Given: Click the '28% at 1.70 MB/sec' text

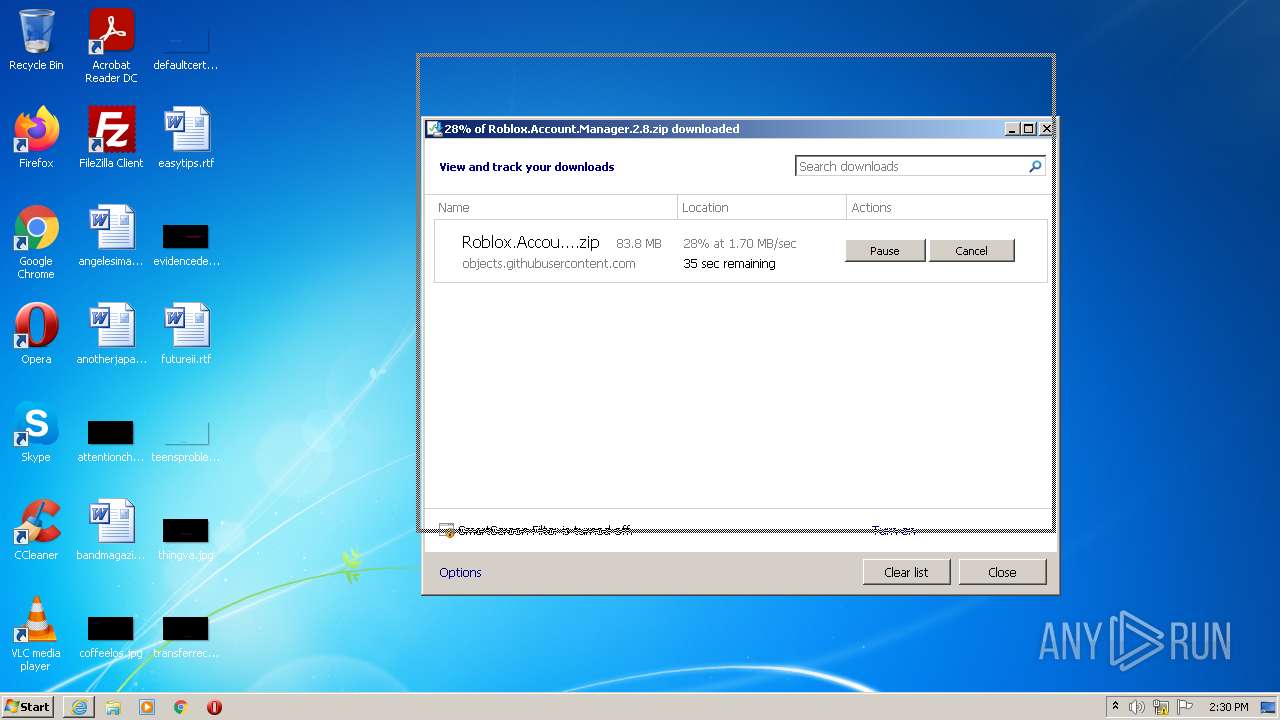Looking at the screenshot, I should [740, 244].
